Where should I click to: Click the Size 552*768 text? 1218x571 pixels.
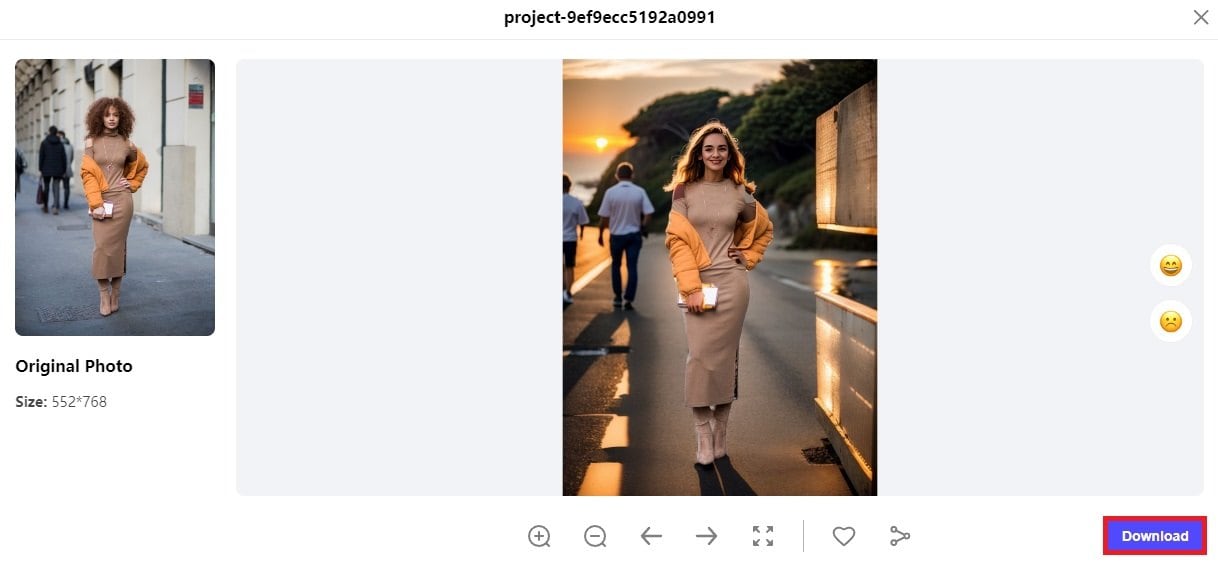point(61,402)
